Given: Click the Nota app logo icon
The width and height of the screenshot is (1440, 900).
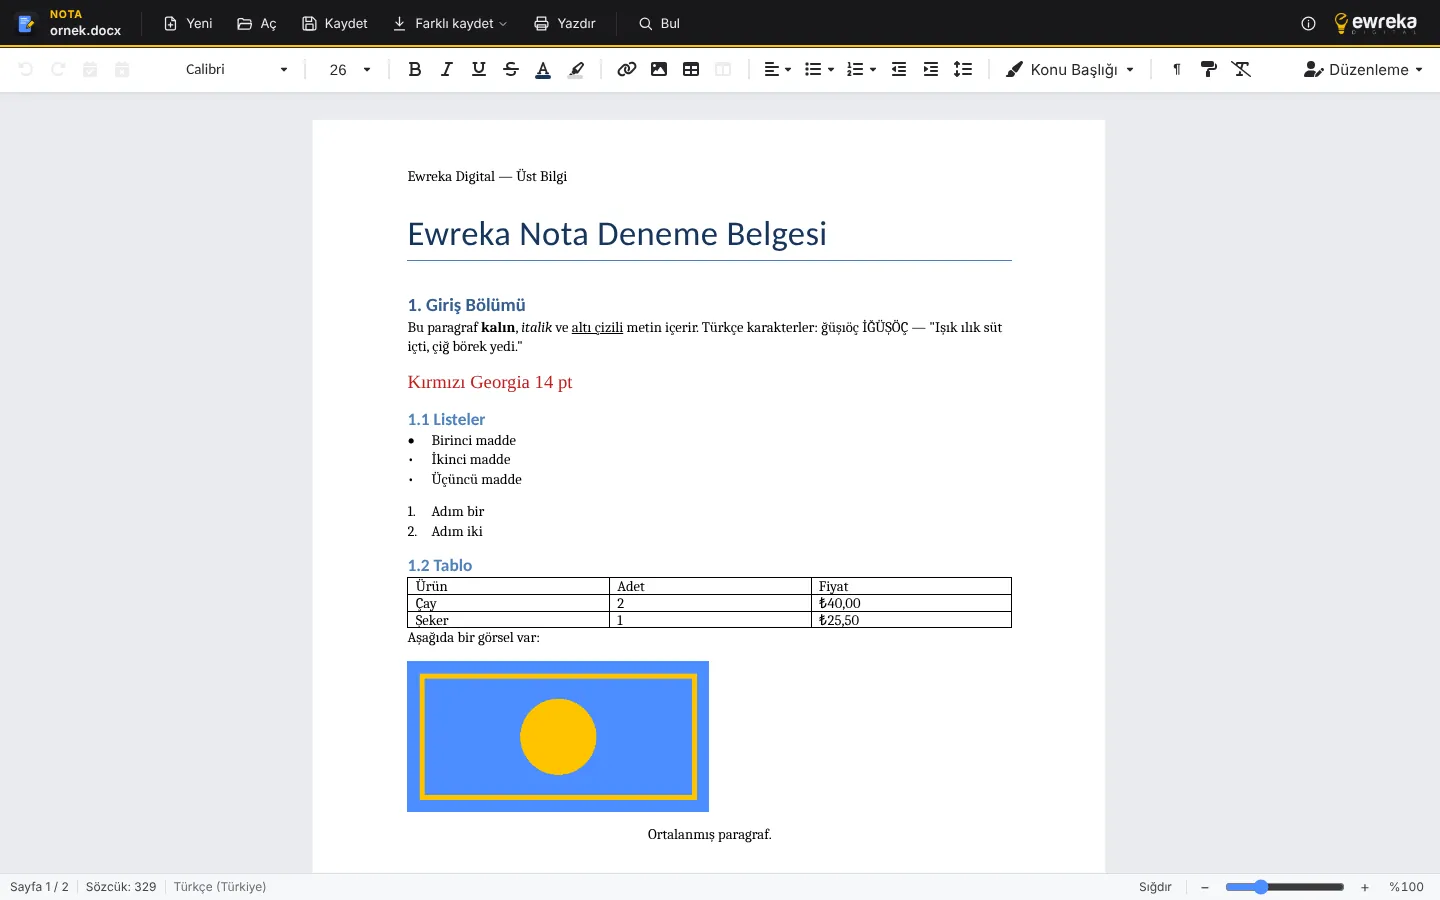Looking at the screenshot, I should click(27, 23).
